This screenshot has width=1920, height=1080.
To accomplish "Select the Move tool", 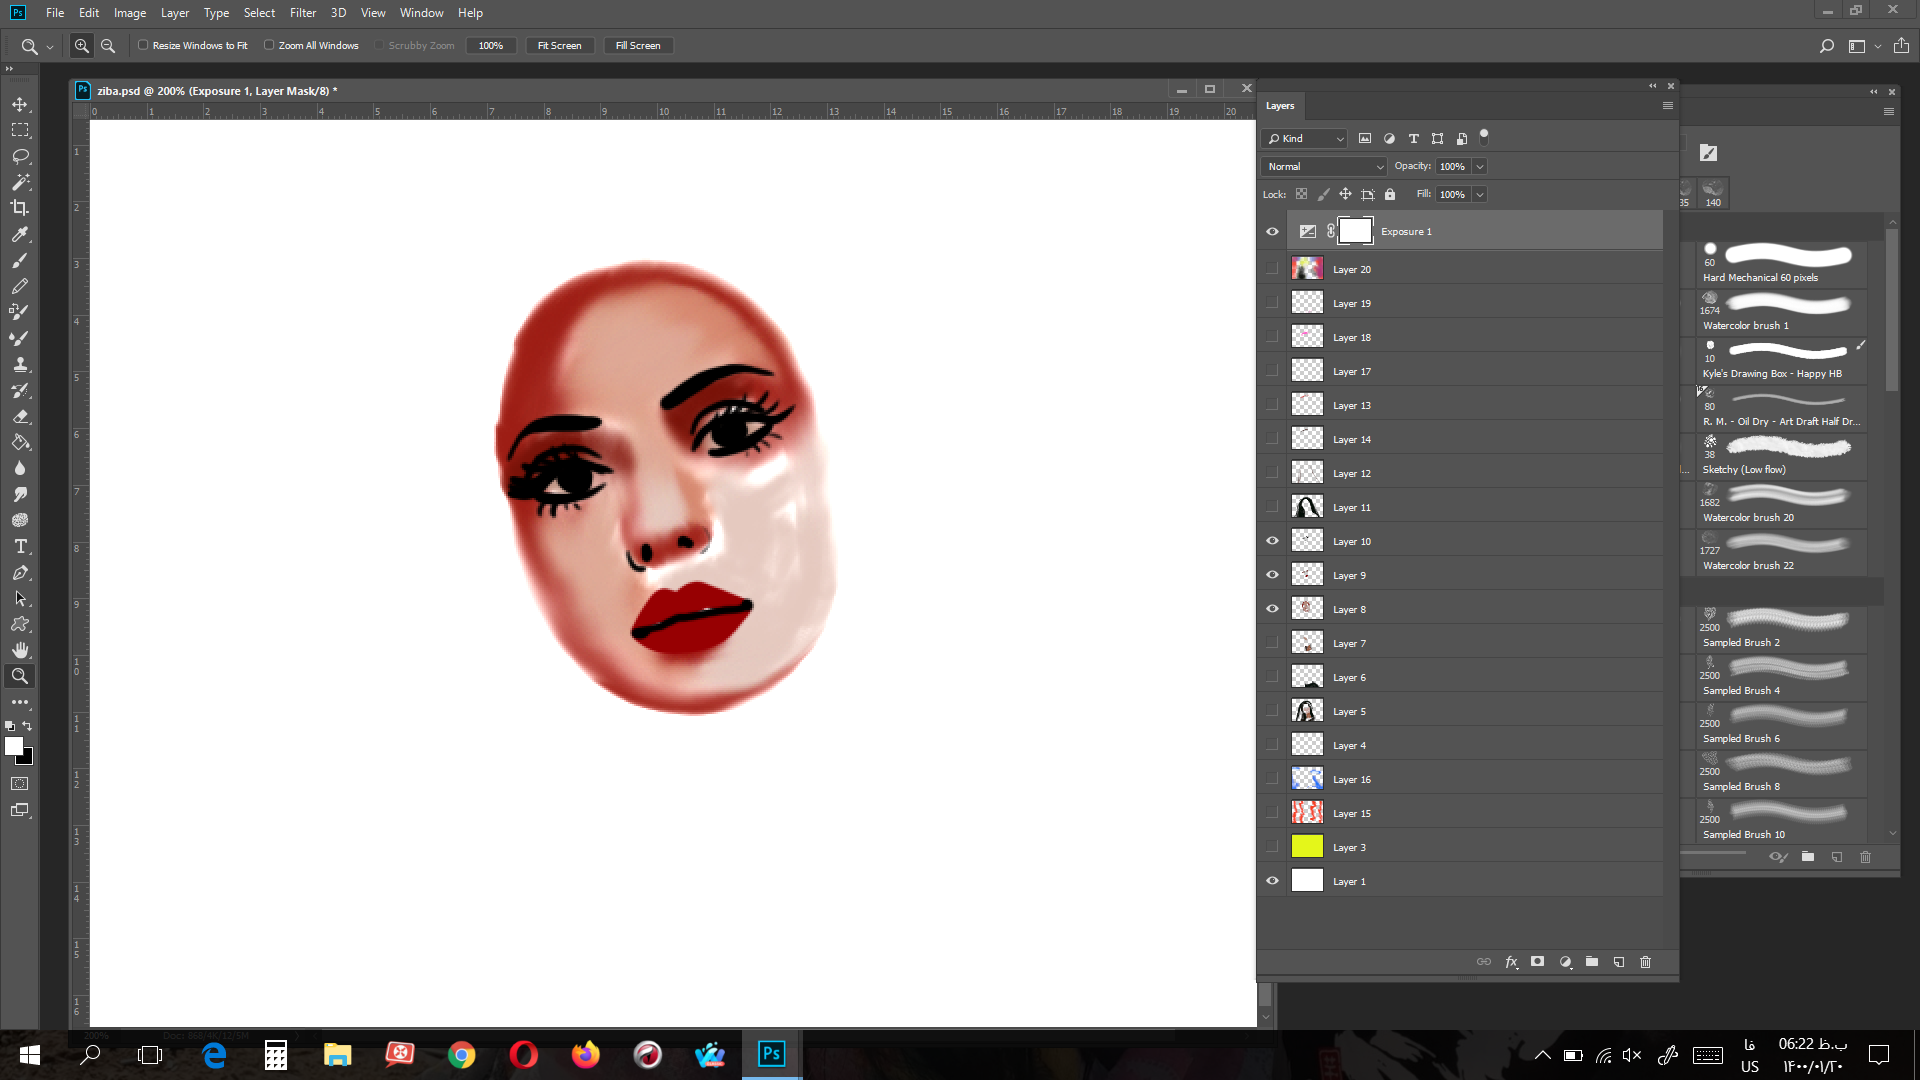I will tap(20, 105).
